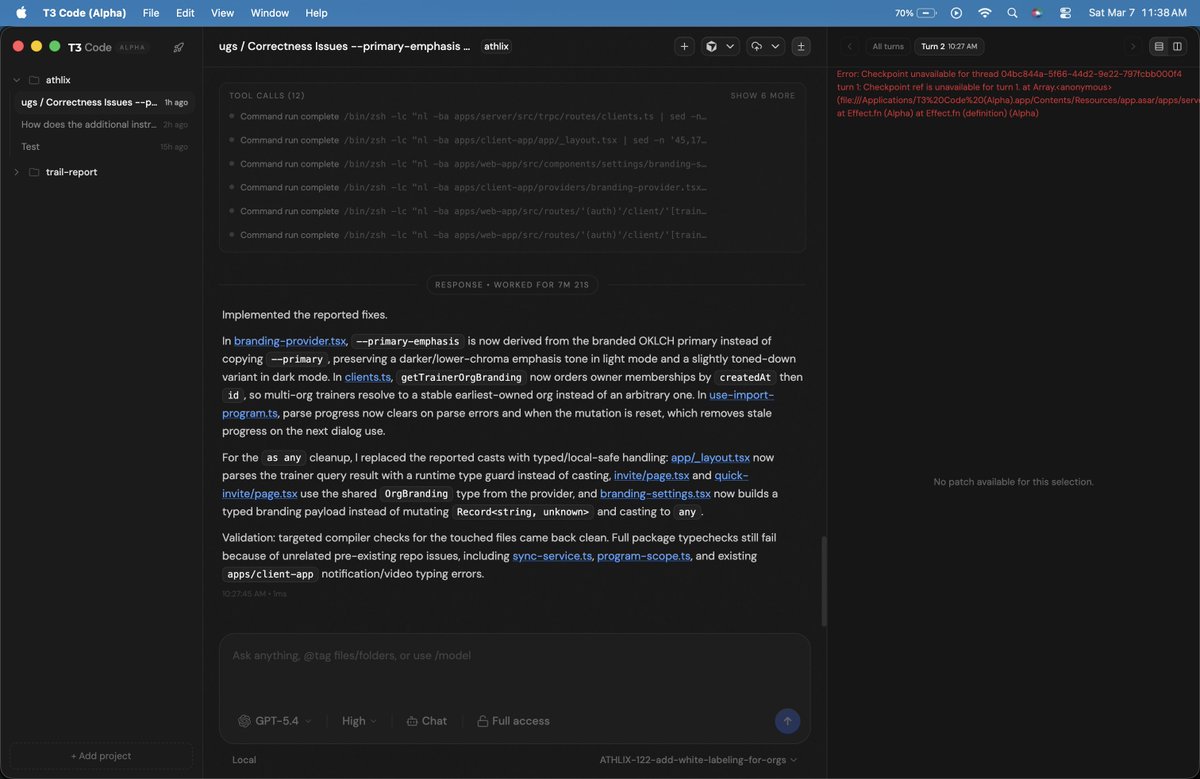
Task: Click the branding-provider.tsx tool call row
Action: pos(468,187)
